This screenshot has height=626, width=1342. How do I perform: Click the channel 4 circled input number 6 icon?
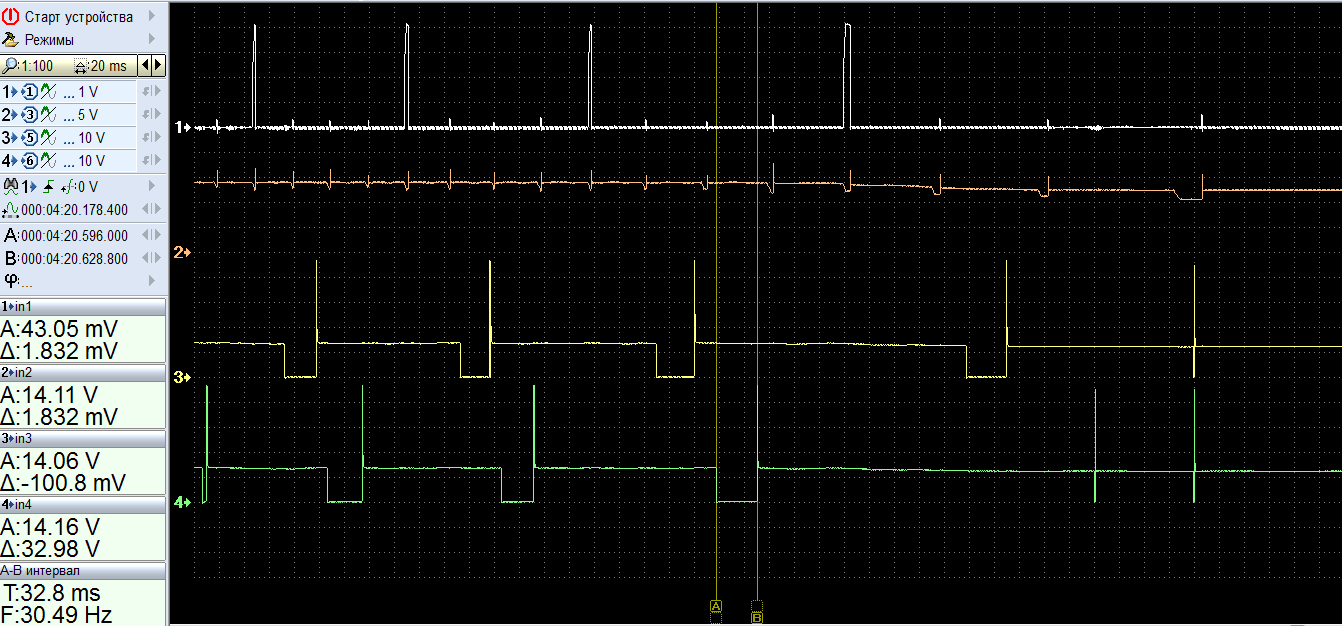[29, 161]
